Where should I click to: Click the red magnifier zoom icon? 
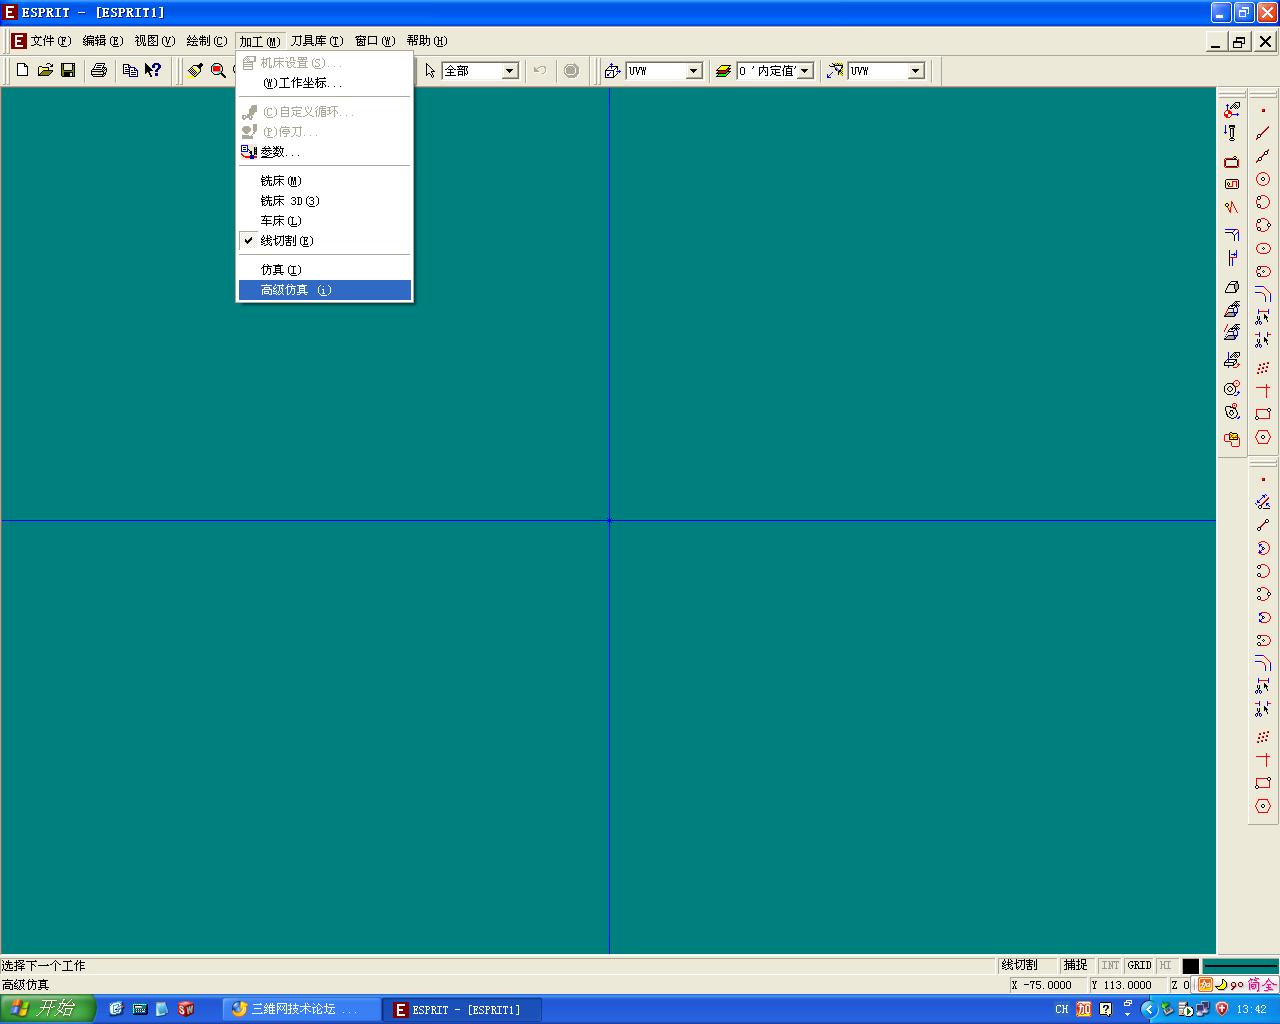tap(218, 71)
